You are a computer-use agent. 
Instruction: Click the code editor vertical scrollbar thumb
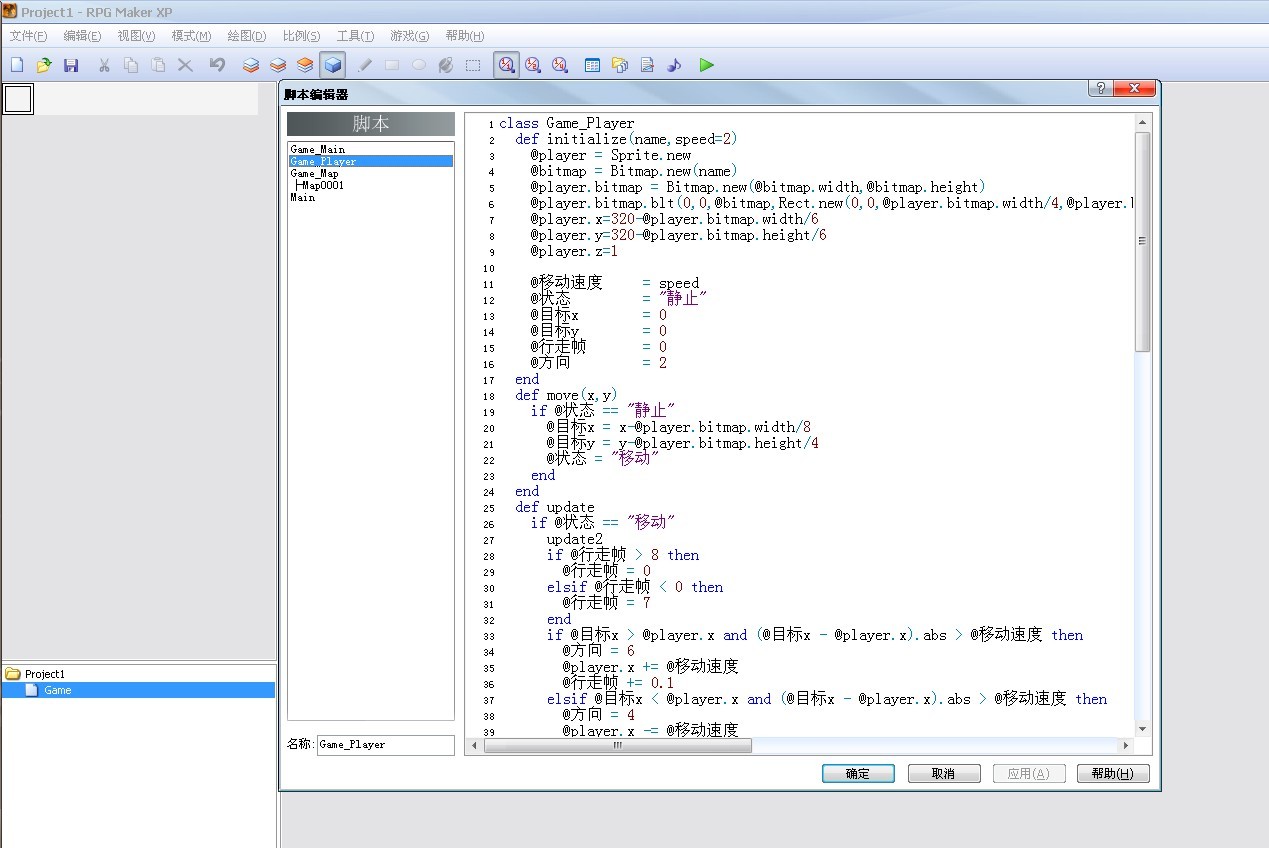pos(1143,241)
